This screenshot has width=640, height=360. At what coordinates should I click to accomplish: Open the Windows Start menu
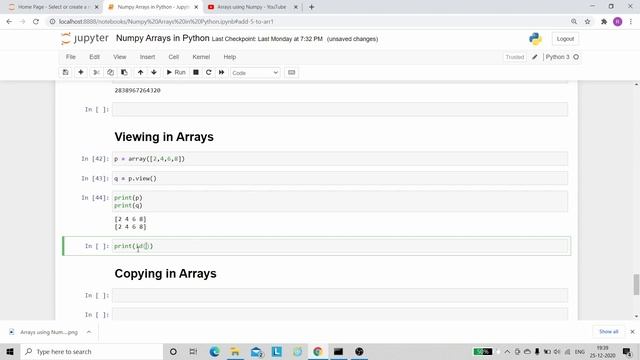(10, 351)
